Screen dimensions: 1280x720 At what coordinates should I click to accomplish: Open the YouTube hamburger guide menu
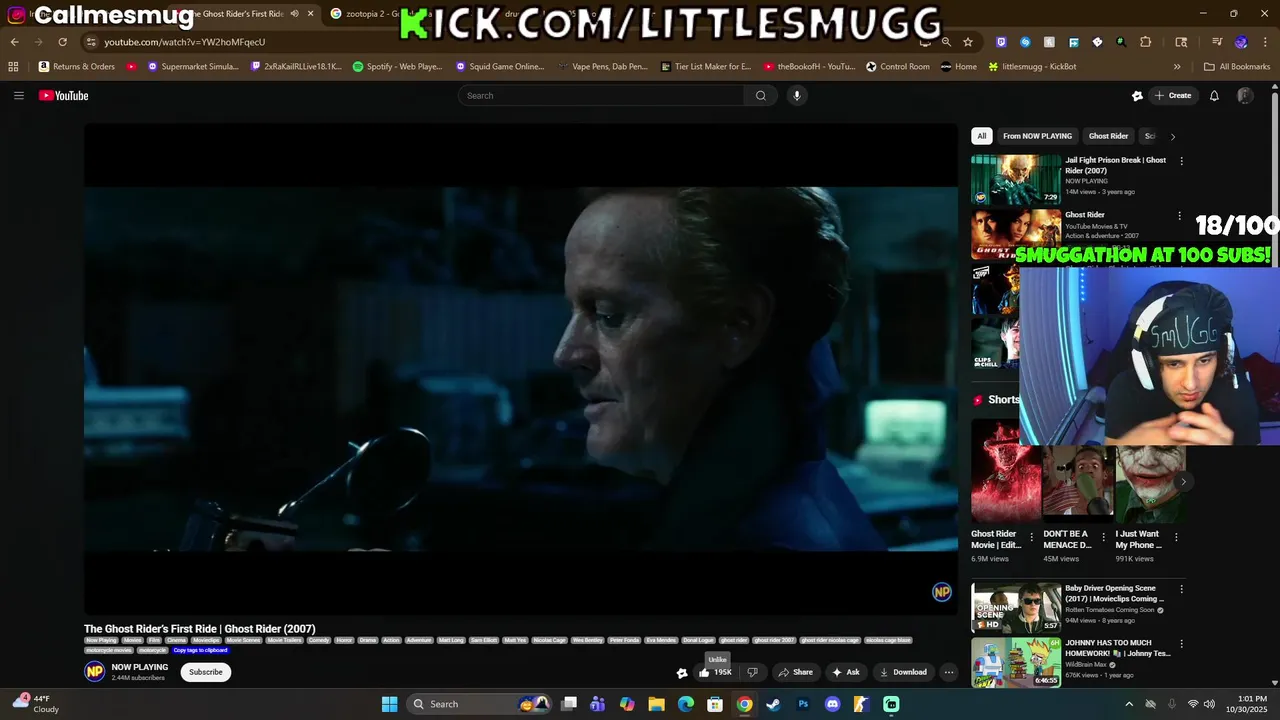tap(18, 96)
